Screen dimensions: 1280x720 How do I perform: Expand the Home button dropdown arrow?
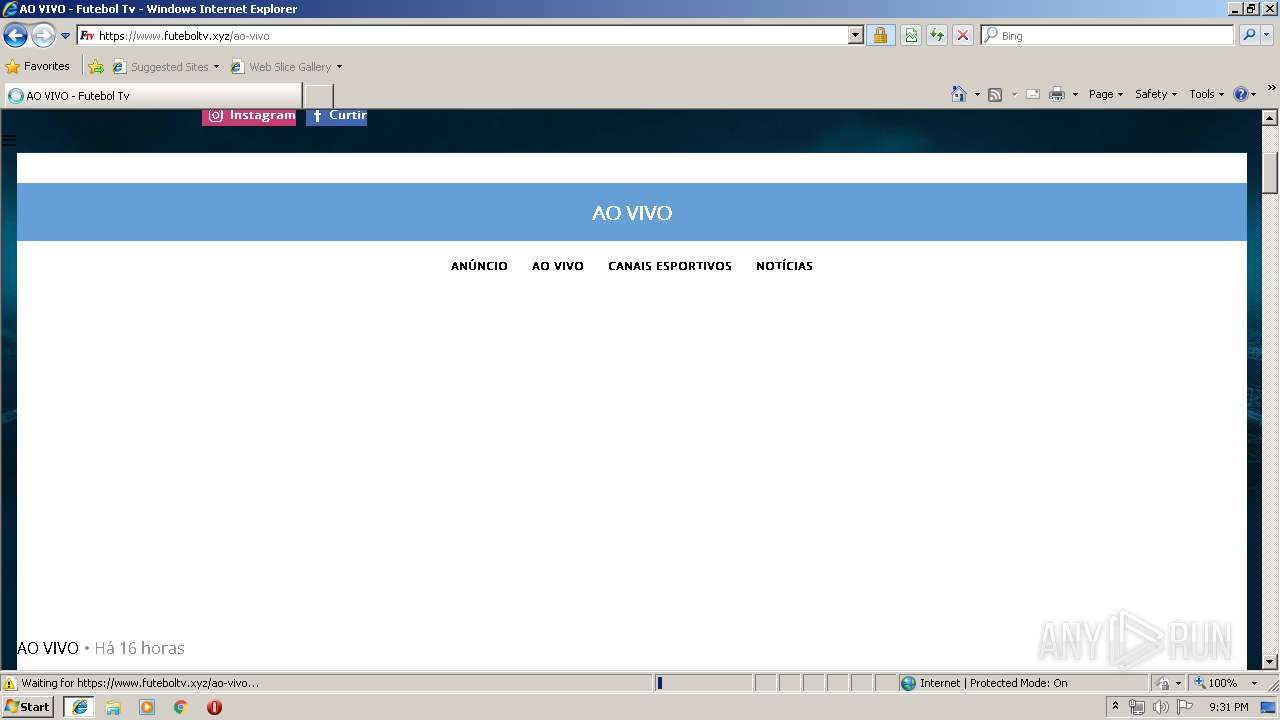[977, 94]
